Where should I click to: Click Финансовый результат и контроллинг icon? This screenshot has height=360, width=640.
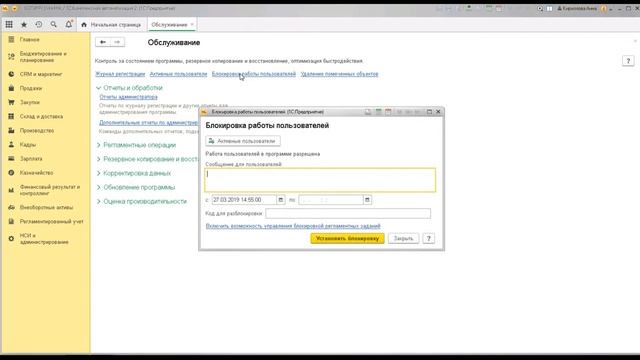(11, 190)
